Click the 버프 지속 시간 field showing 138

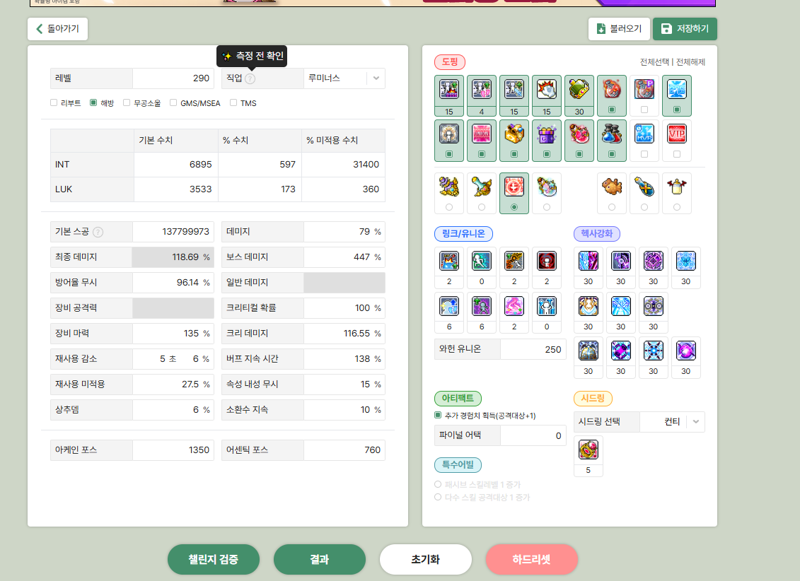coord(344,359)
